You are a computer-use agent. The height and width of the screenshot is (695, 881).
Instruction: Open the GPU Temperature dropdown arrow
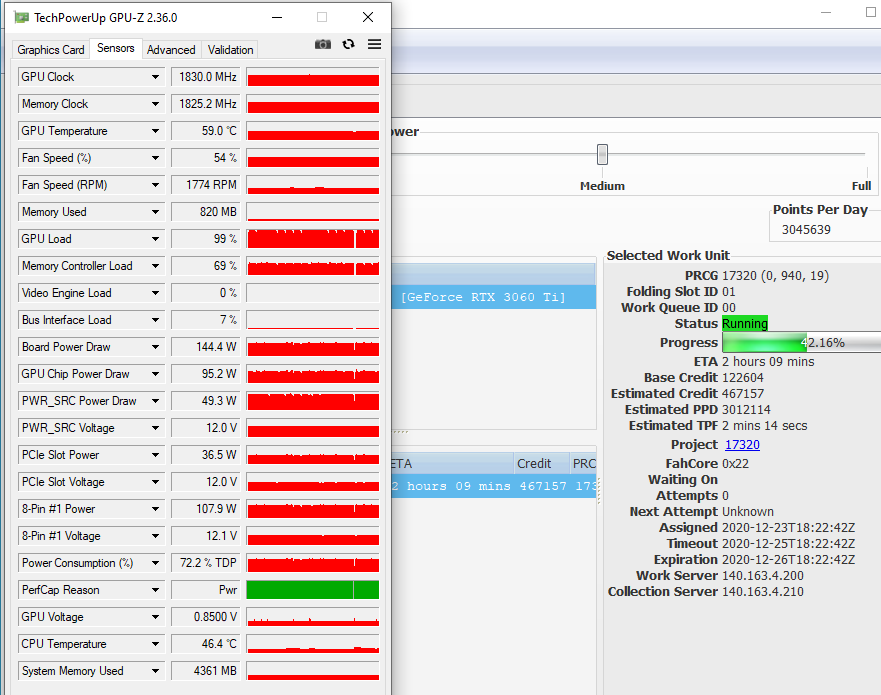156,131
